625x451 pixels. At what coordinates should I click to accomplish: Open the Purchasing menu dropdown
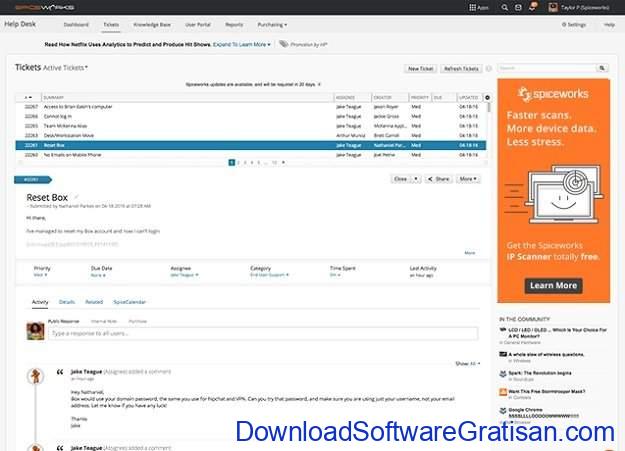[x=272, y=25]
